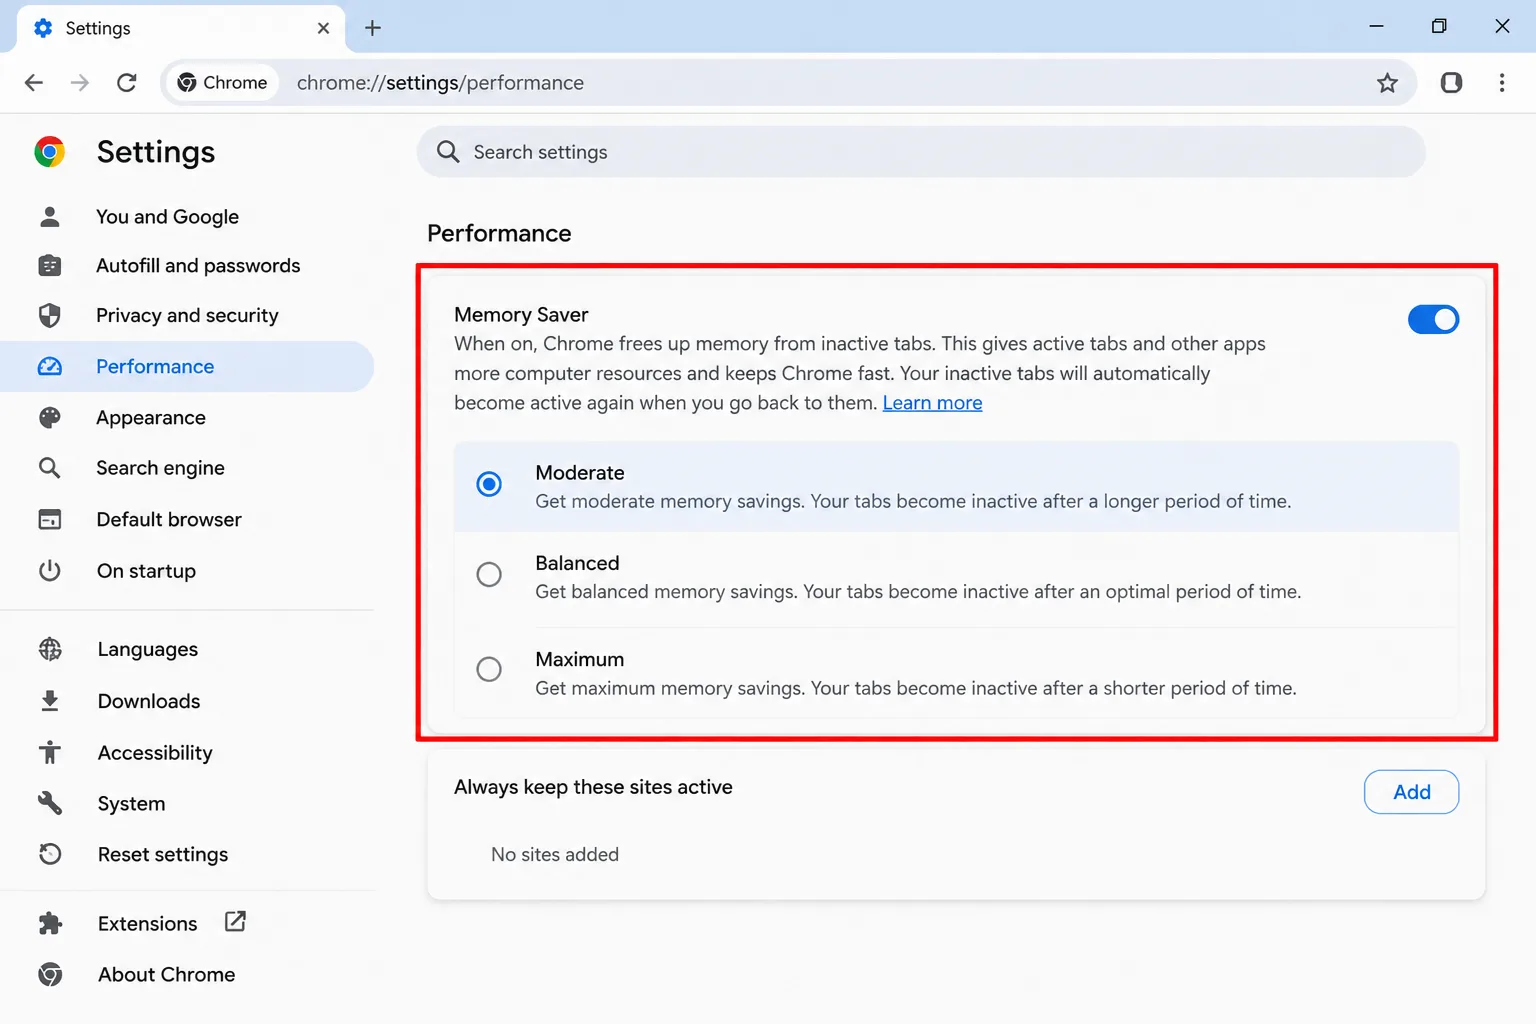Click the 'Performance' page heading
The image size is (1536, 1024).
pyautogui.click(x=499, y=233)
